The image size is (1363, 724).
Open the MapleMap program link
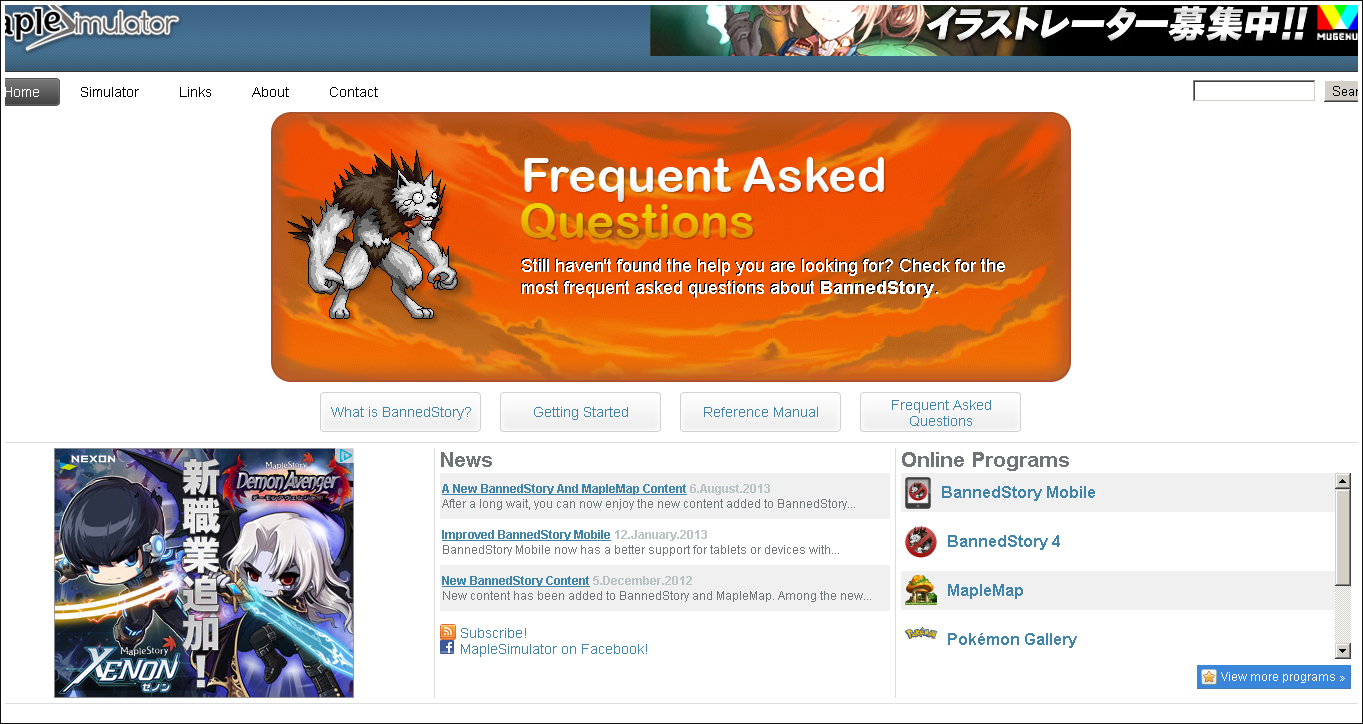click(985, 590)
